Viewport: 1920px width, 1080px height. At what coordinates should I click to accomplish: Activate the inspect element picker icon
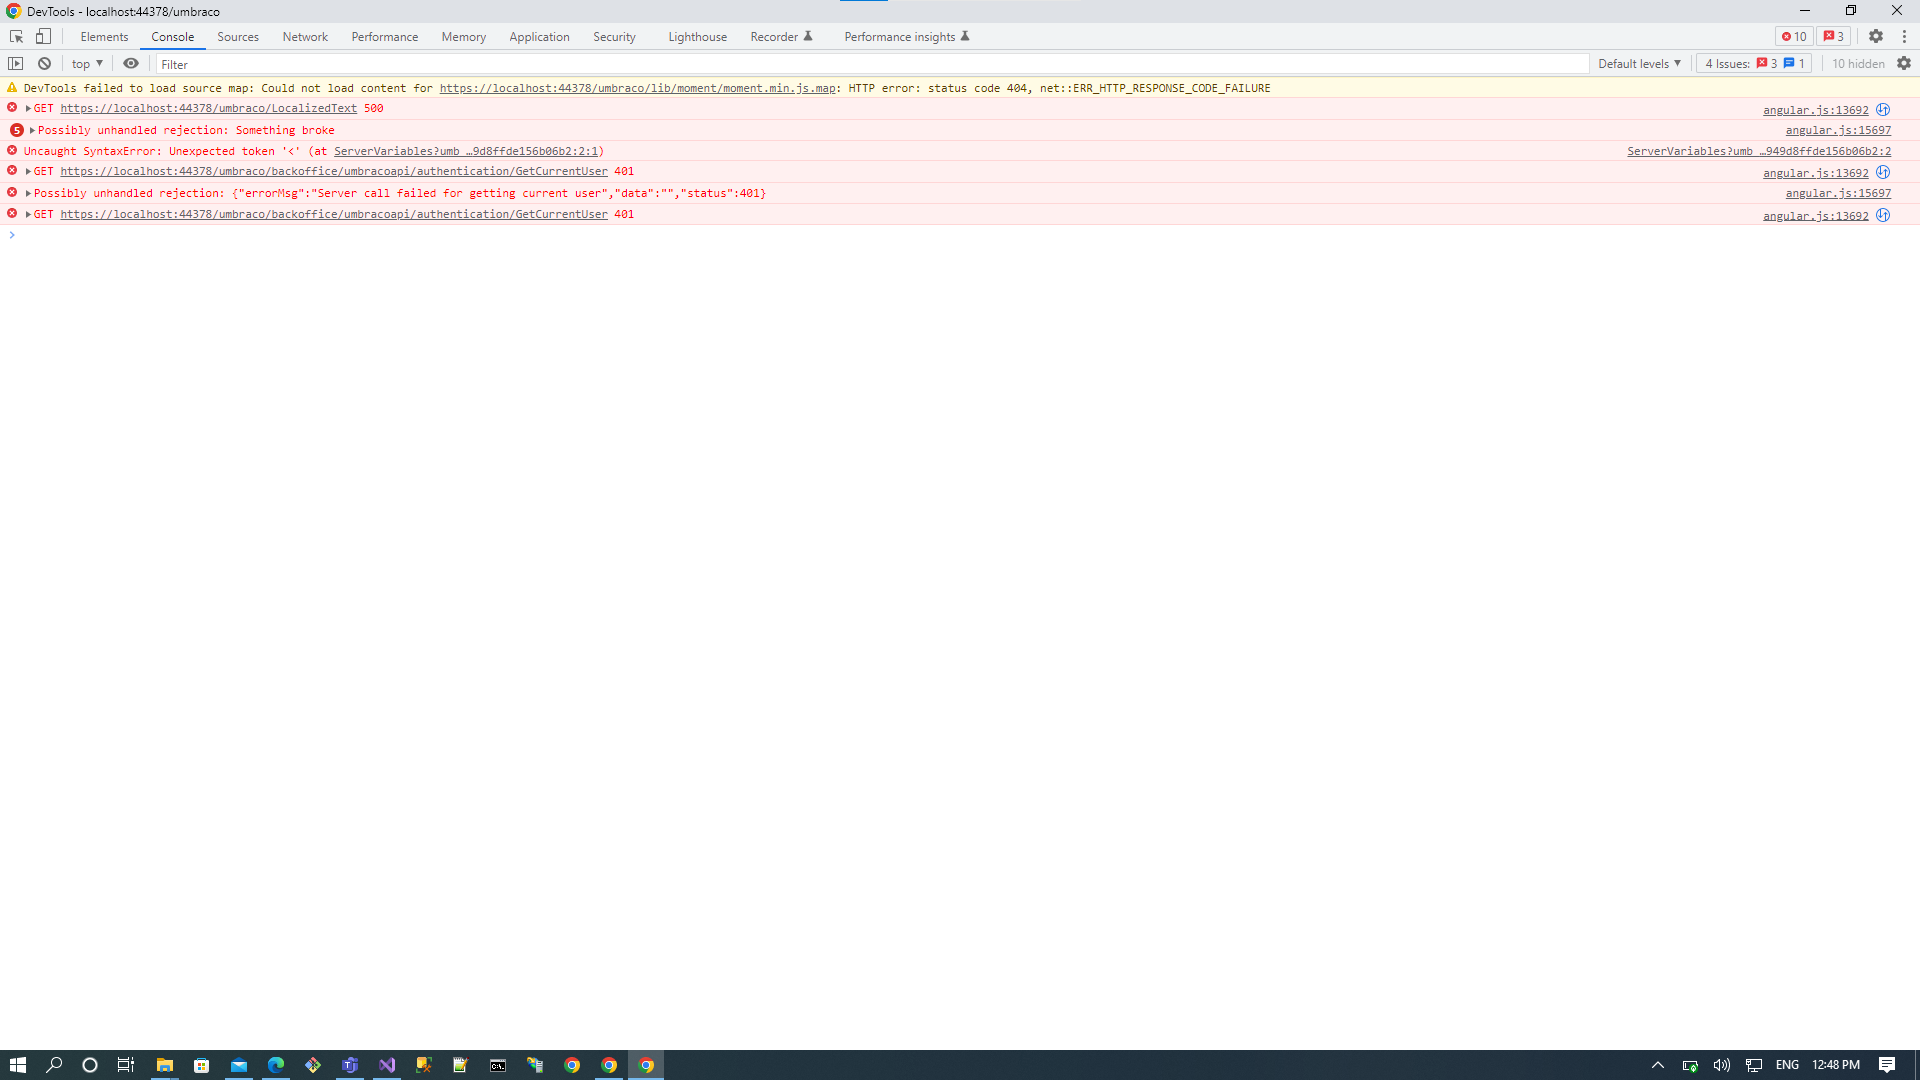(x=16, y=36)
